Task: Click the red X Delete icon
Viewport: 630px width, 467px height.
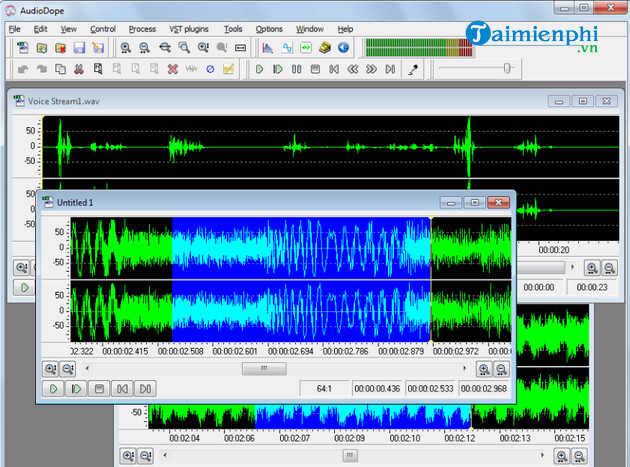Action: (x=173, y=69)
